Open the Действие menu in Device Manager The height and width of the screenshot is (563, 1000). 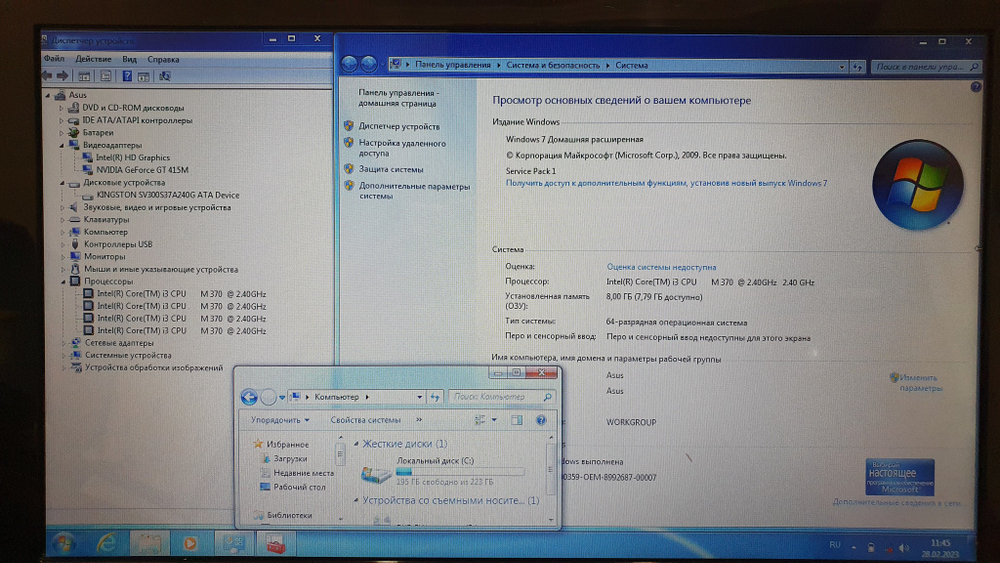pyautogui.click(x=93, y=59)
